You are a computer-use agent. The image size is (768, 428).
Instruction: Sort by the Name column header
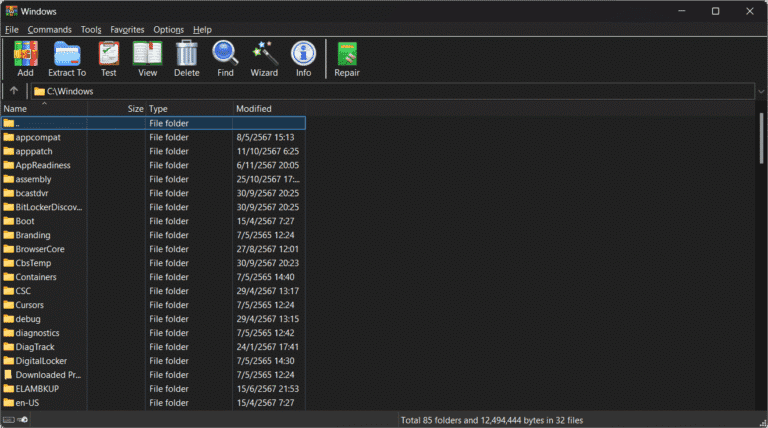pos(44,109)
